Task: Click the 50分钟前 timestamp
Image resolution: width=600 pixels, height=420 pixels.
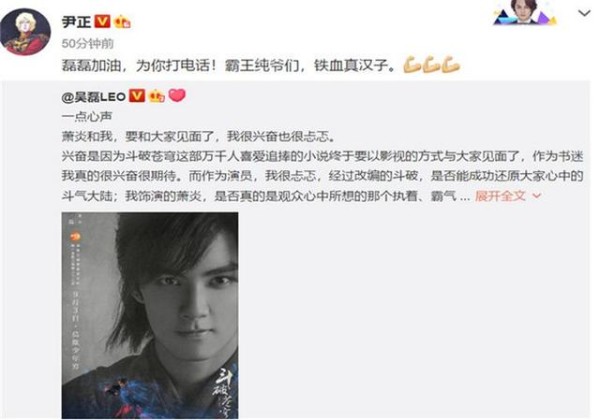Action: pos(88,44)
